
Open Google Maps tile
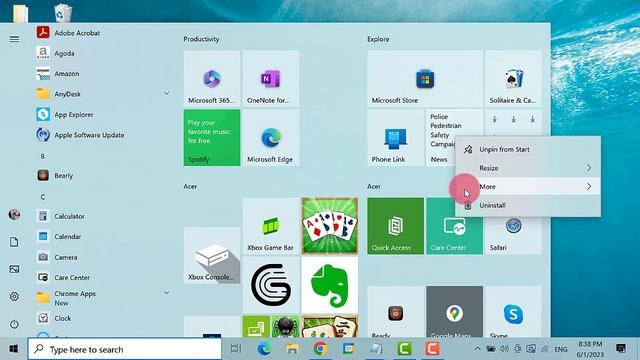(454, 312)
